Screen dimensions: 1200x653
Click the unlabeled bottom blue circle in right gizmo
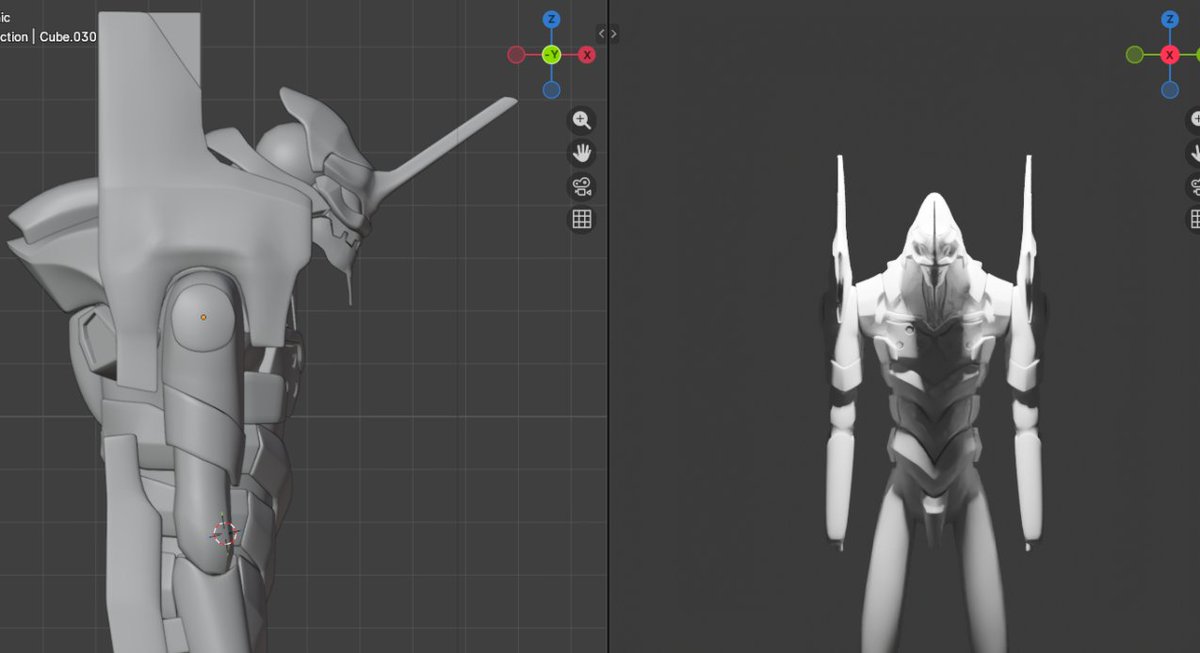1170,90
